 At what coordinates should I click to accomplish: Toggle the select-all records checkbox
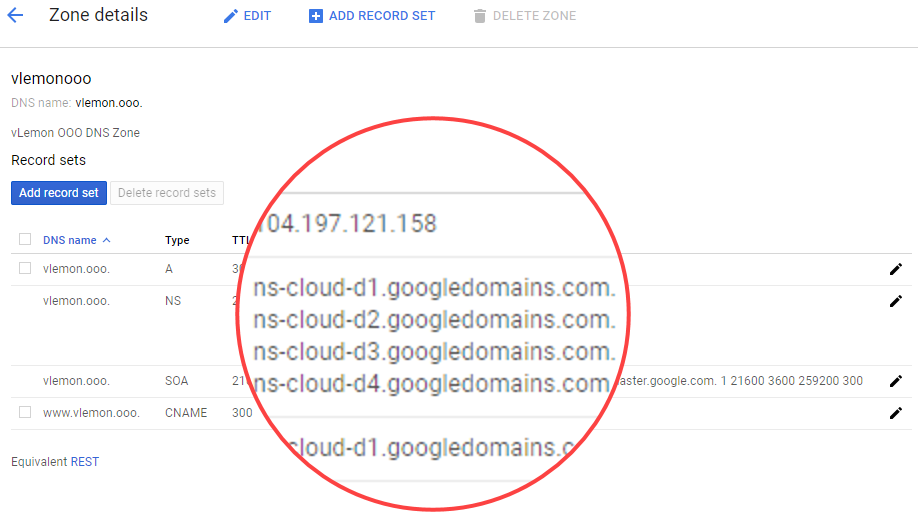(x=25, y=239)
